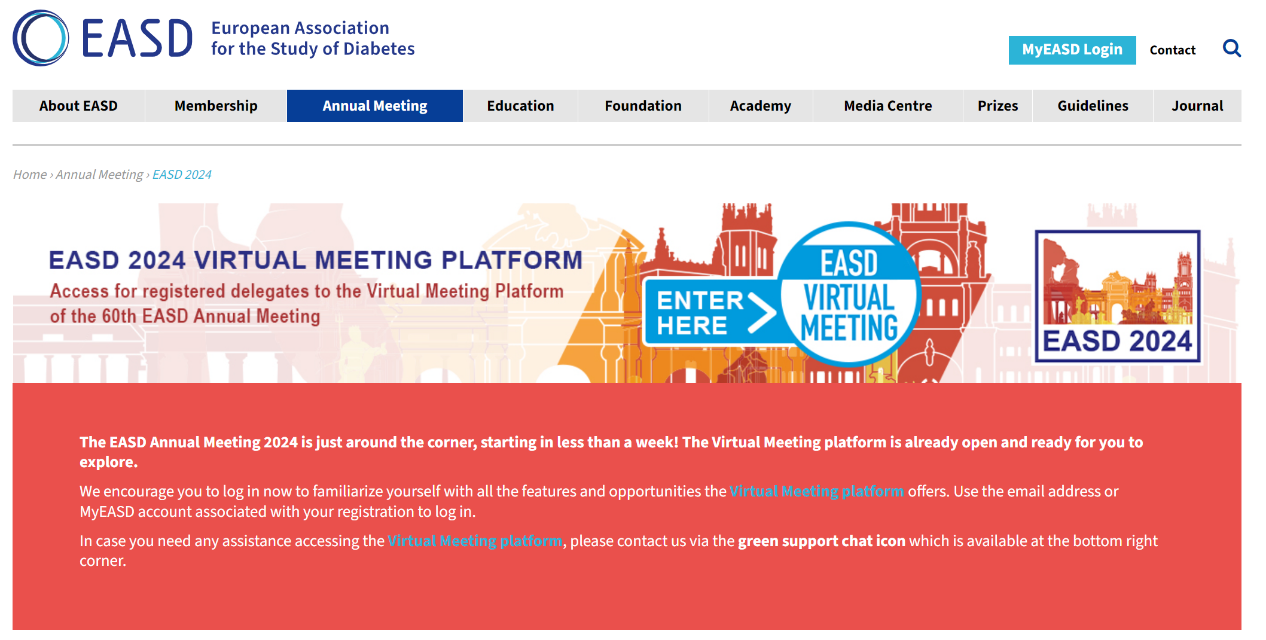The width and height of the screenshot is (1266, 640).
Task: Open the Contact link in header
Action: coord(1172,50)
